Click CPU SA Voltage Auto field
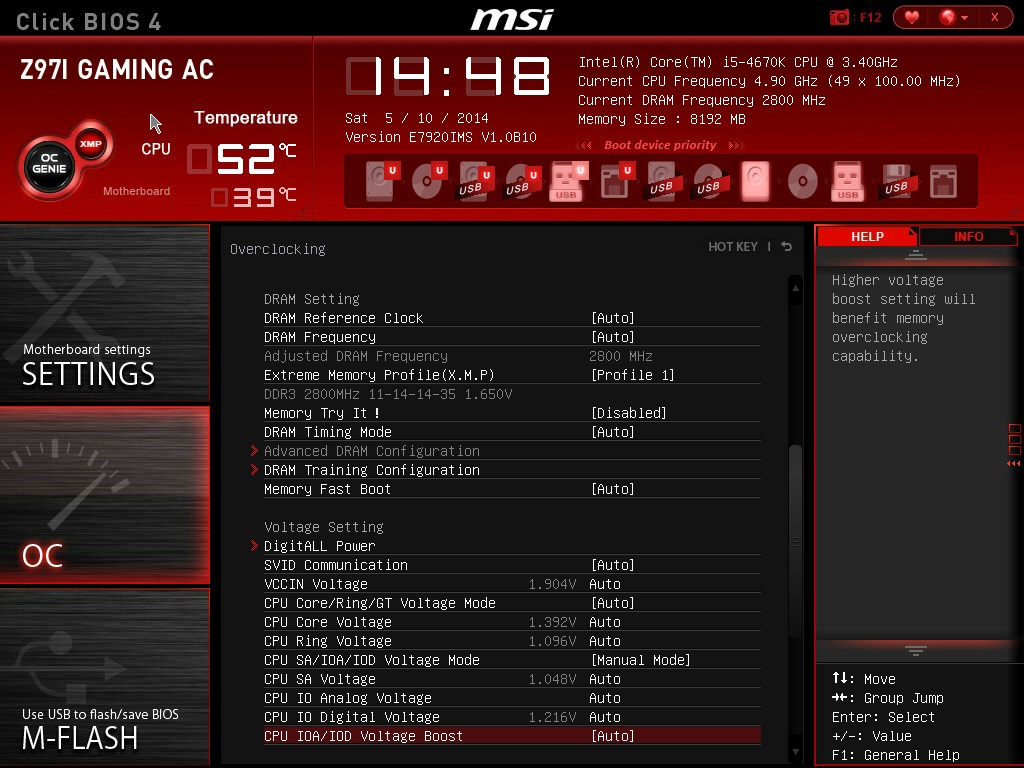 605,679
